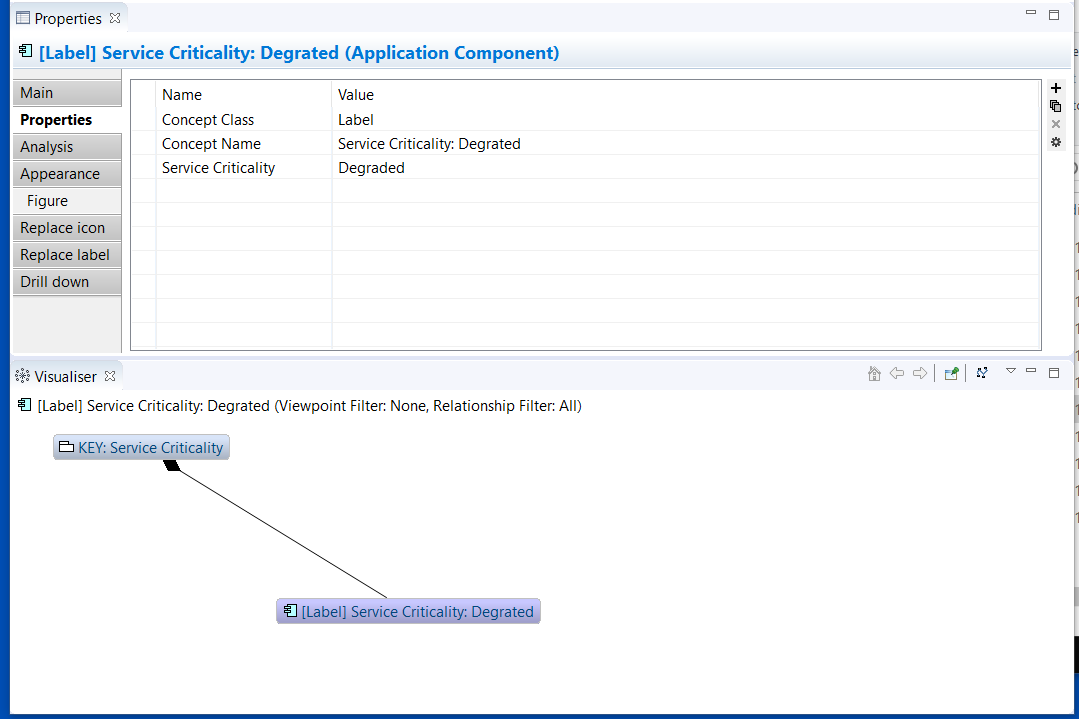Open property settings via the gear icon

(x=1055, y=143)
